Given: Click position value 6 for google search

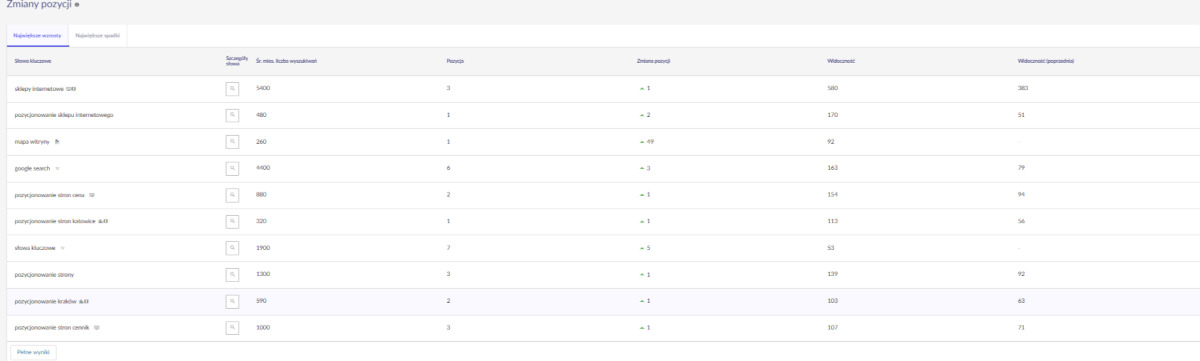Looking at the screenshot, I should [x=448, y=168].
